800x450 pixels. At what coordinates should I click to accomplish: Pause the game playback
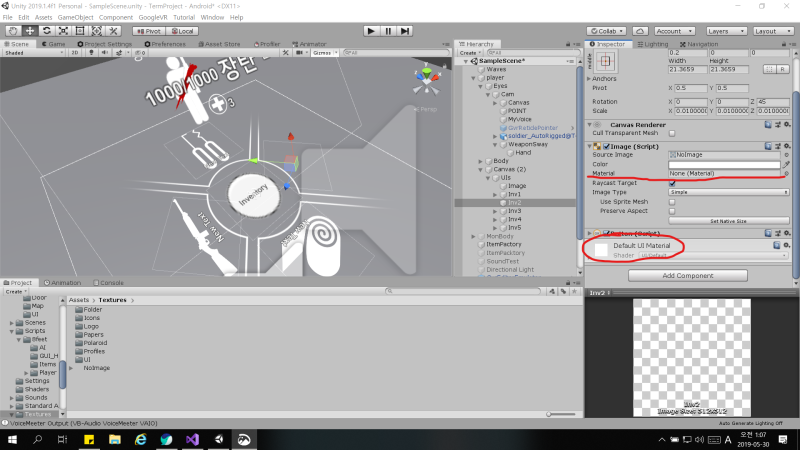[x=388, y=31]
